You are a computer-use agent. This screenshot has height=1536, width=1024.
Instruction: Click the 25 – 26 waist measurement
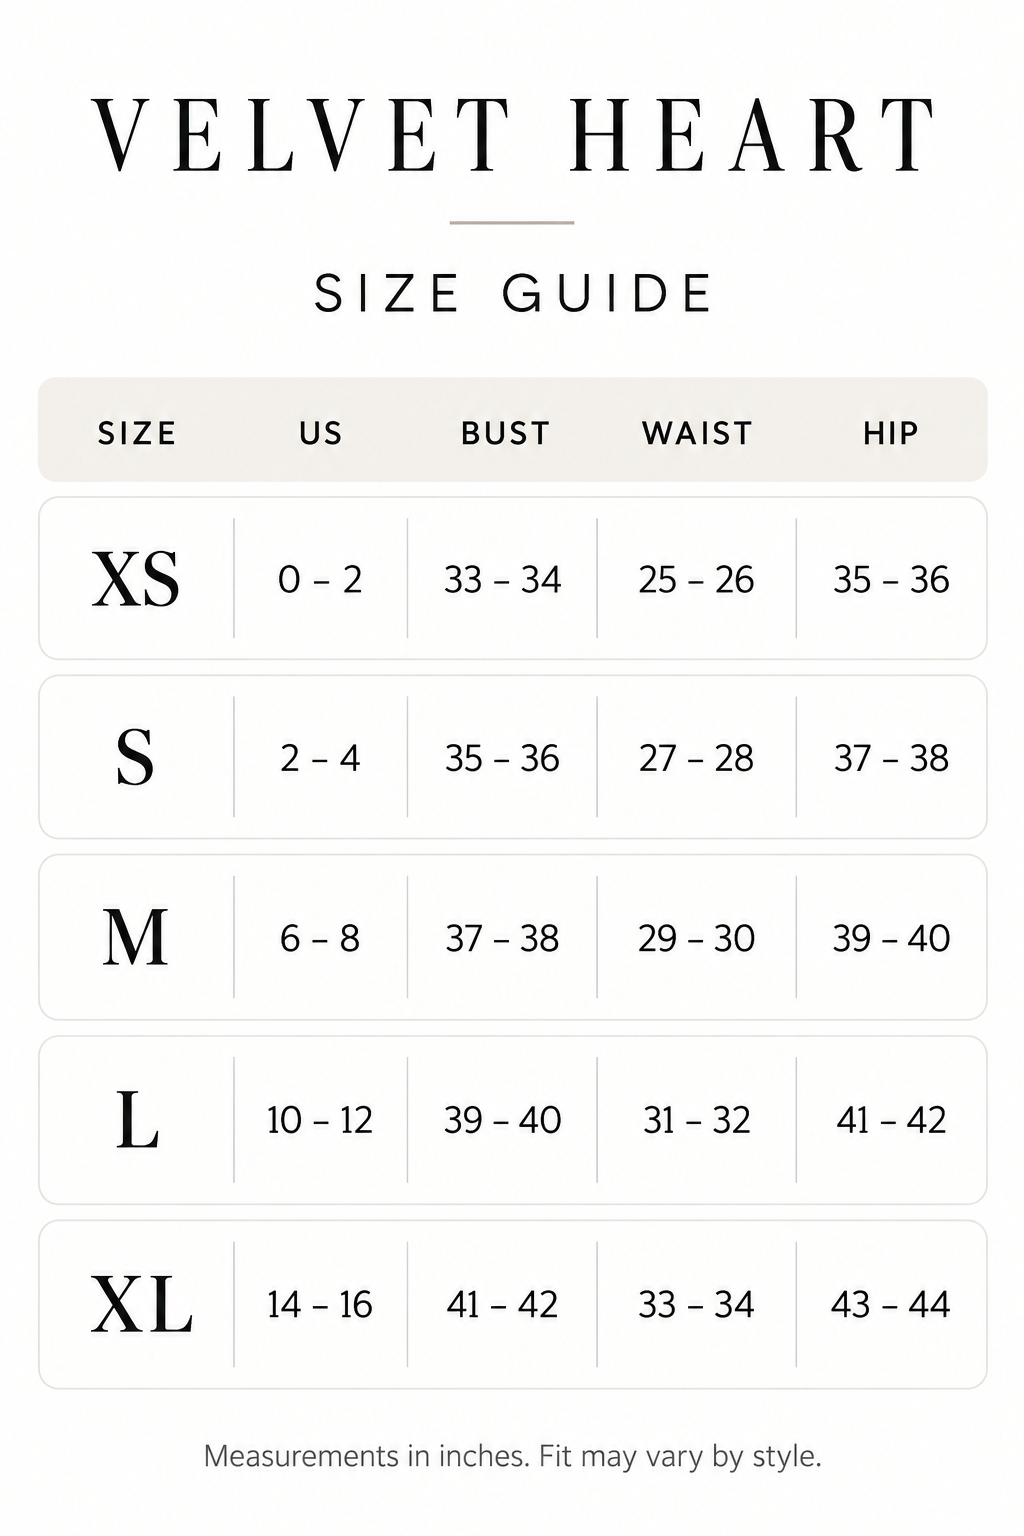(696, 579)
